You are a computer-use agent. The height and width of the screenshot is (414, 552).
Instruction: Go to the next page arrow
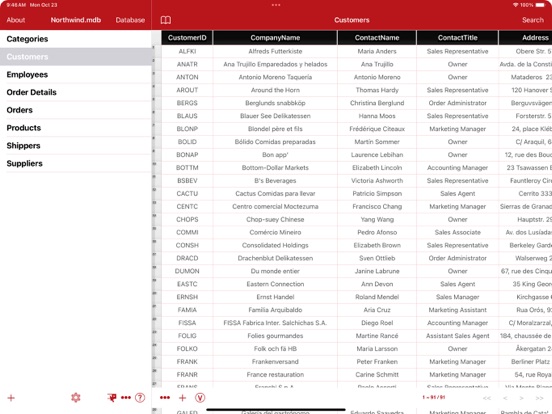[x=521, y=398]
